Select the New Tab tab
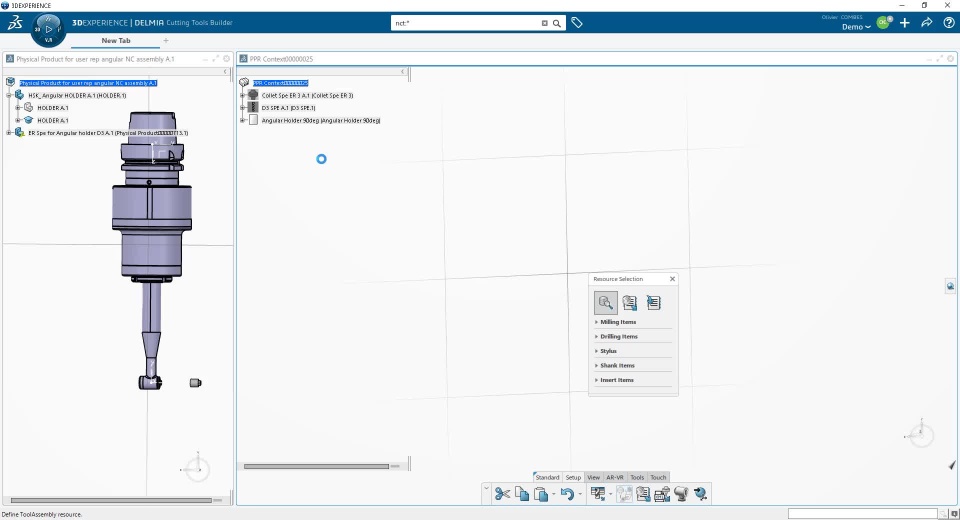The image size is (960, 520). [x=116, y=40]
